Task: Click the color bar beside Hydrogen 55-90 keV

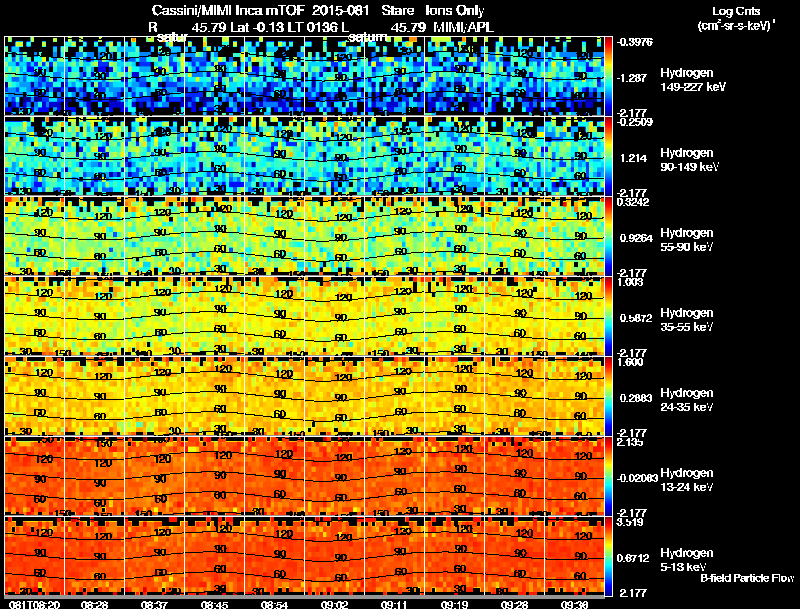Action: click(608, 236)
